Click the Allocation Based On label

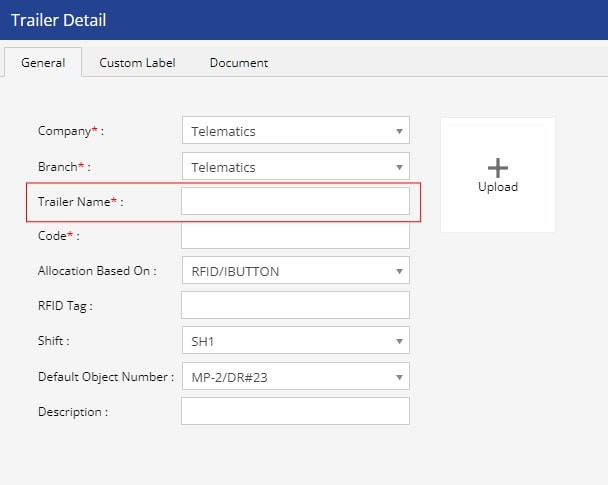pos(96,271)
